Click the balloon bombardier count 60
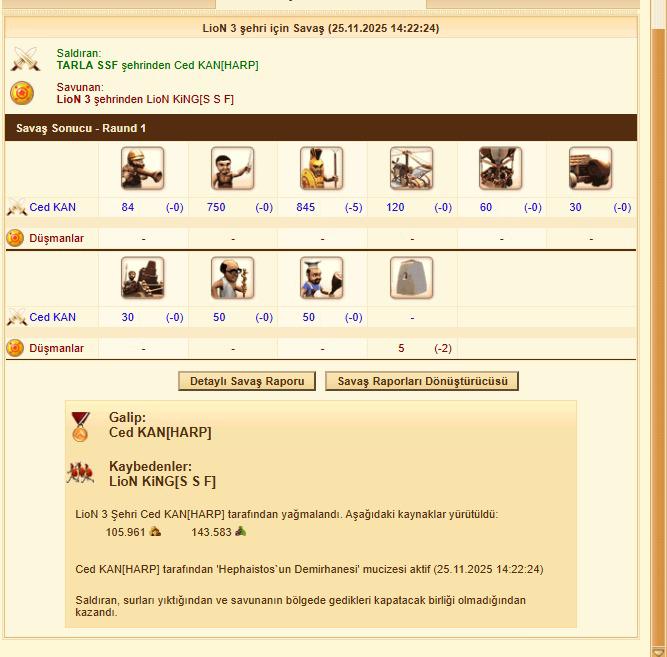Screen dimensions: 667x657 tap(486, 207)
